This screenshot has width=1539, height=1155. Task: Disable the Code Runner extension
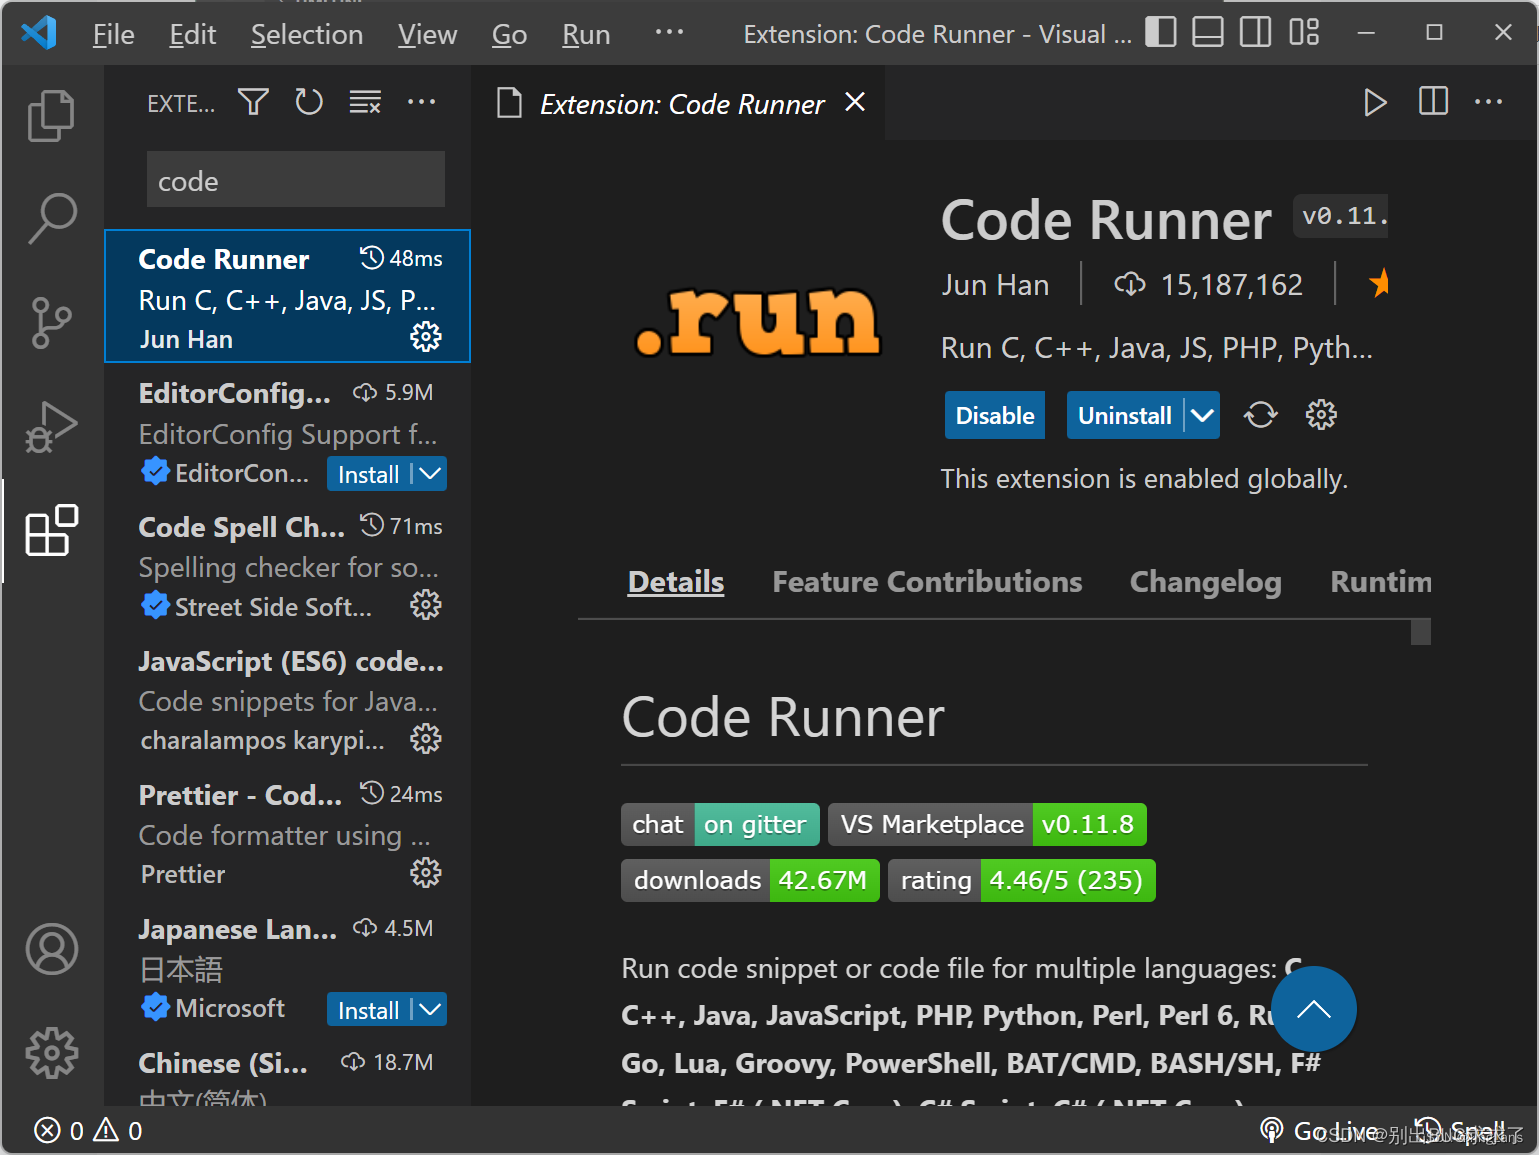pos(995,415)
